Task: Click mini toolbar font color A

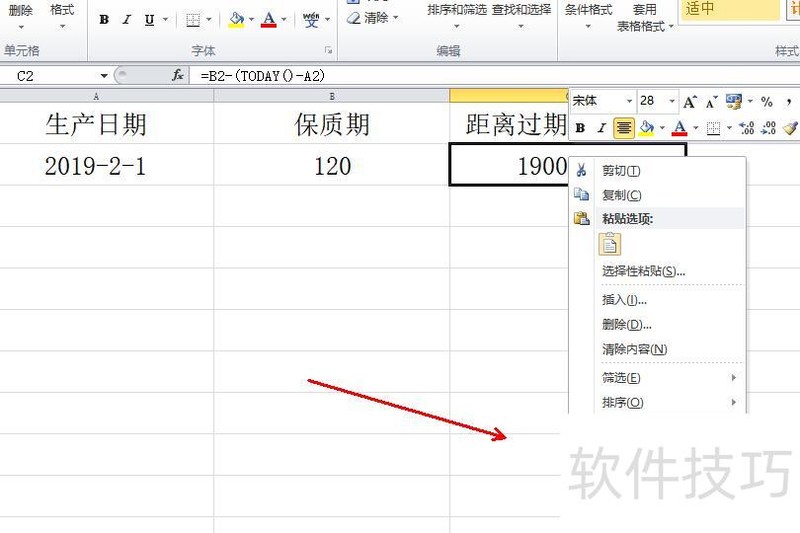Action: coord(680,128)
